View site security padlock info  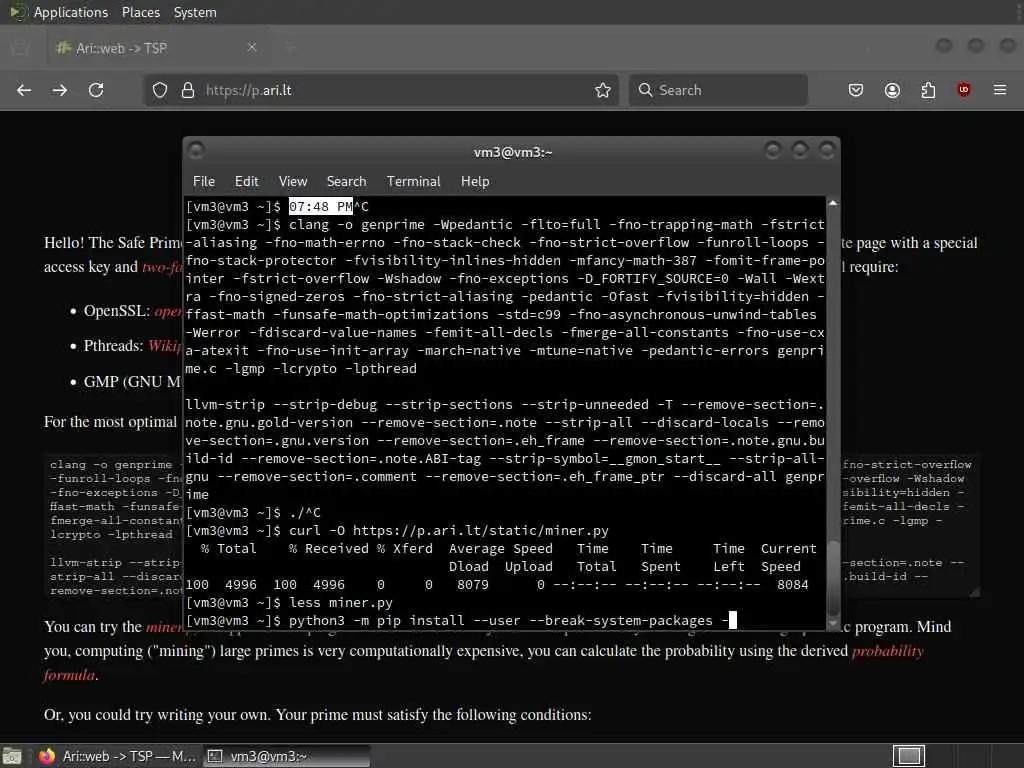[x=188, y=90]
